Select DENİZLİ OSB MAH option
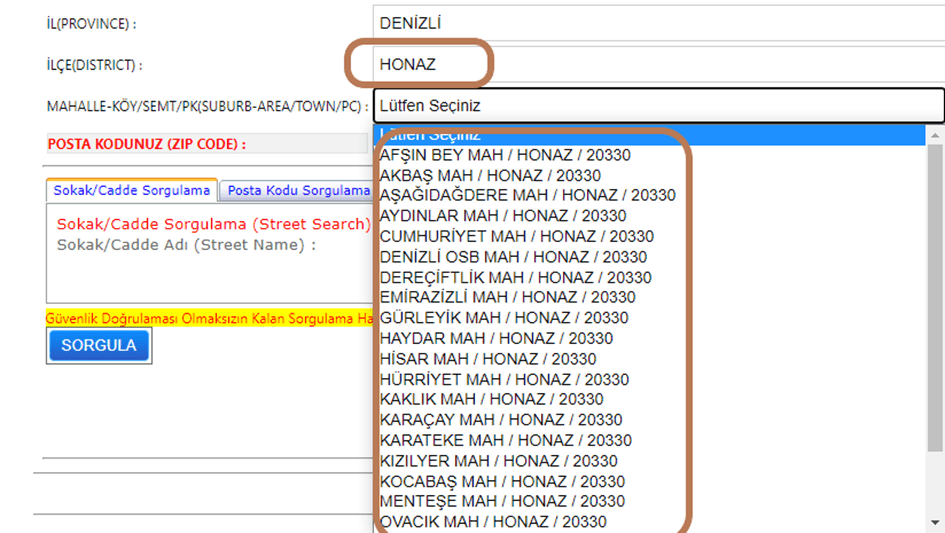The height and width of the screenshot is (533, 945). click(x=513, y=257)
